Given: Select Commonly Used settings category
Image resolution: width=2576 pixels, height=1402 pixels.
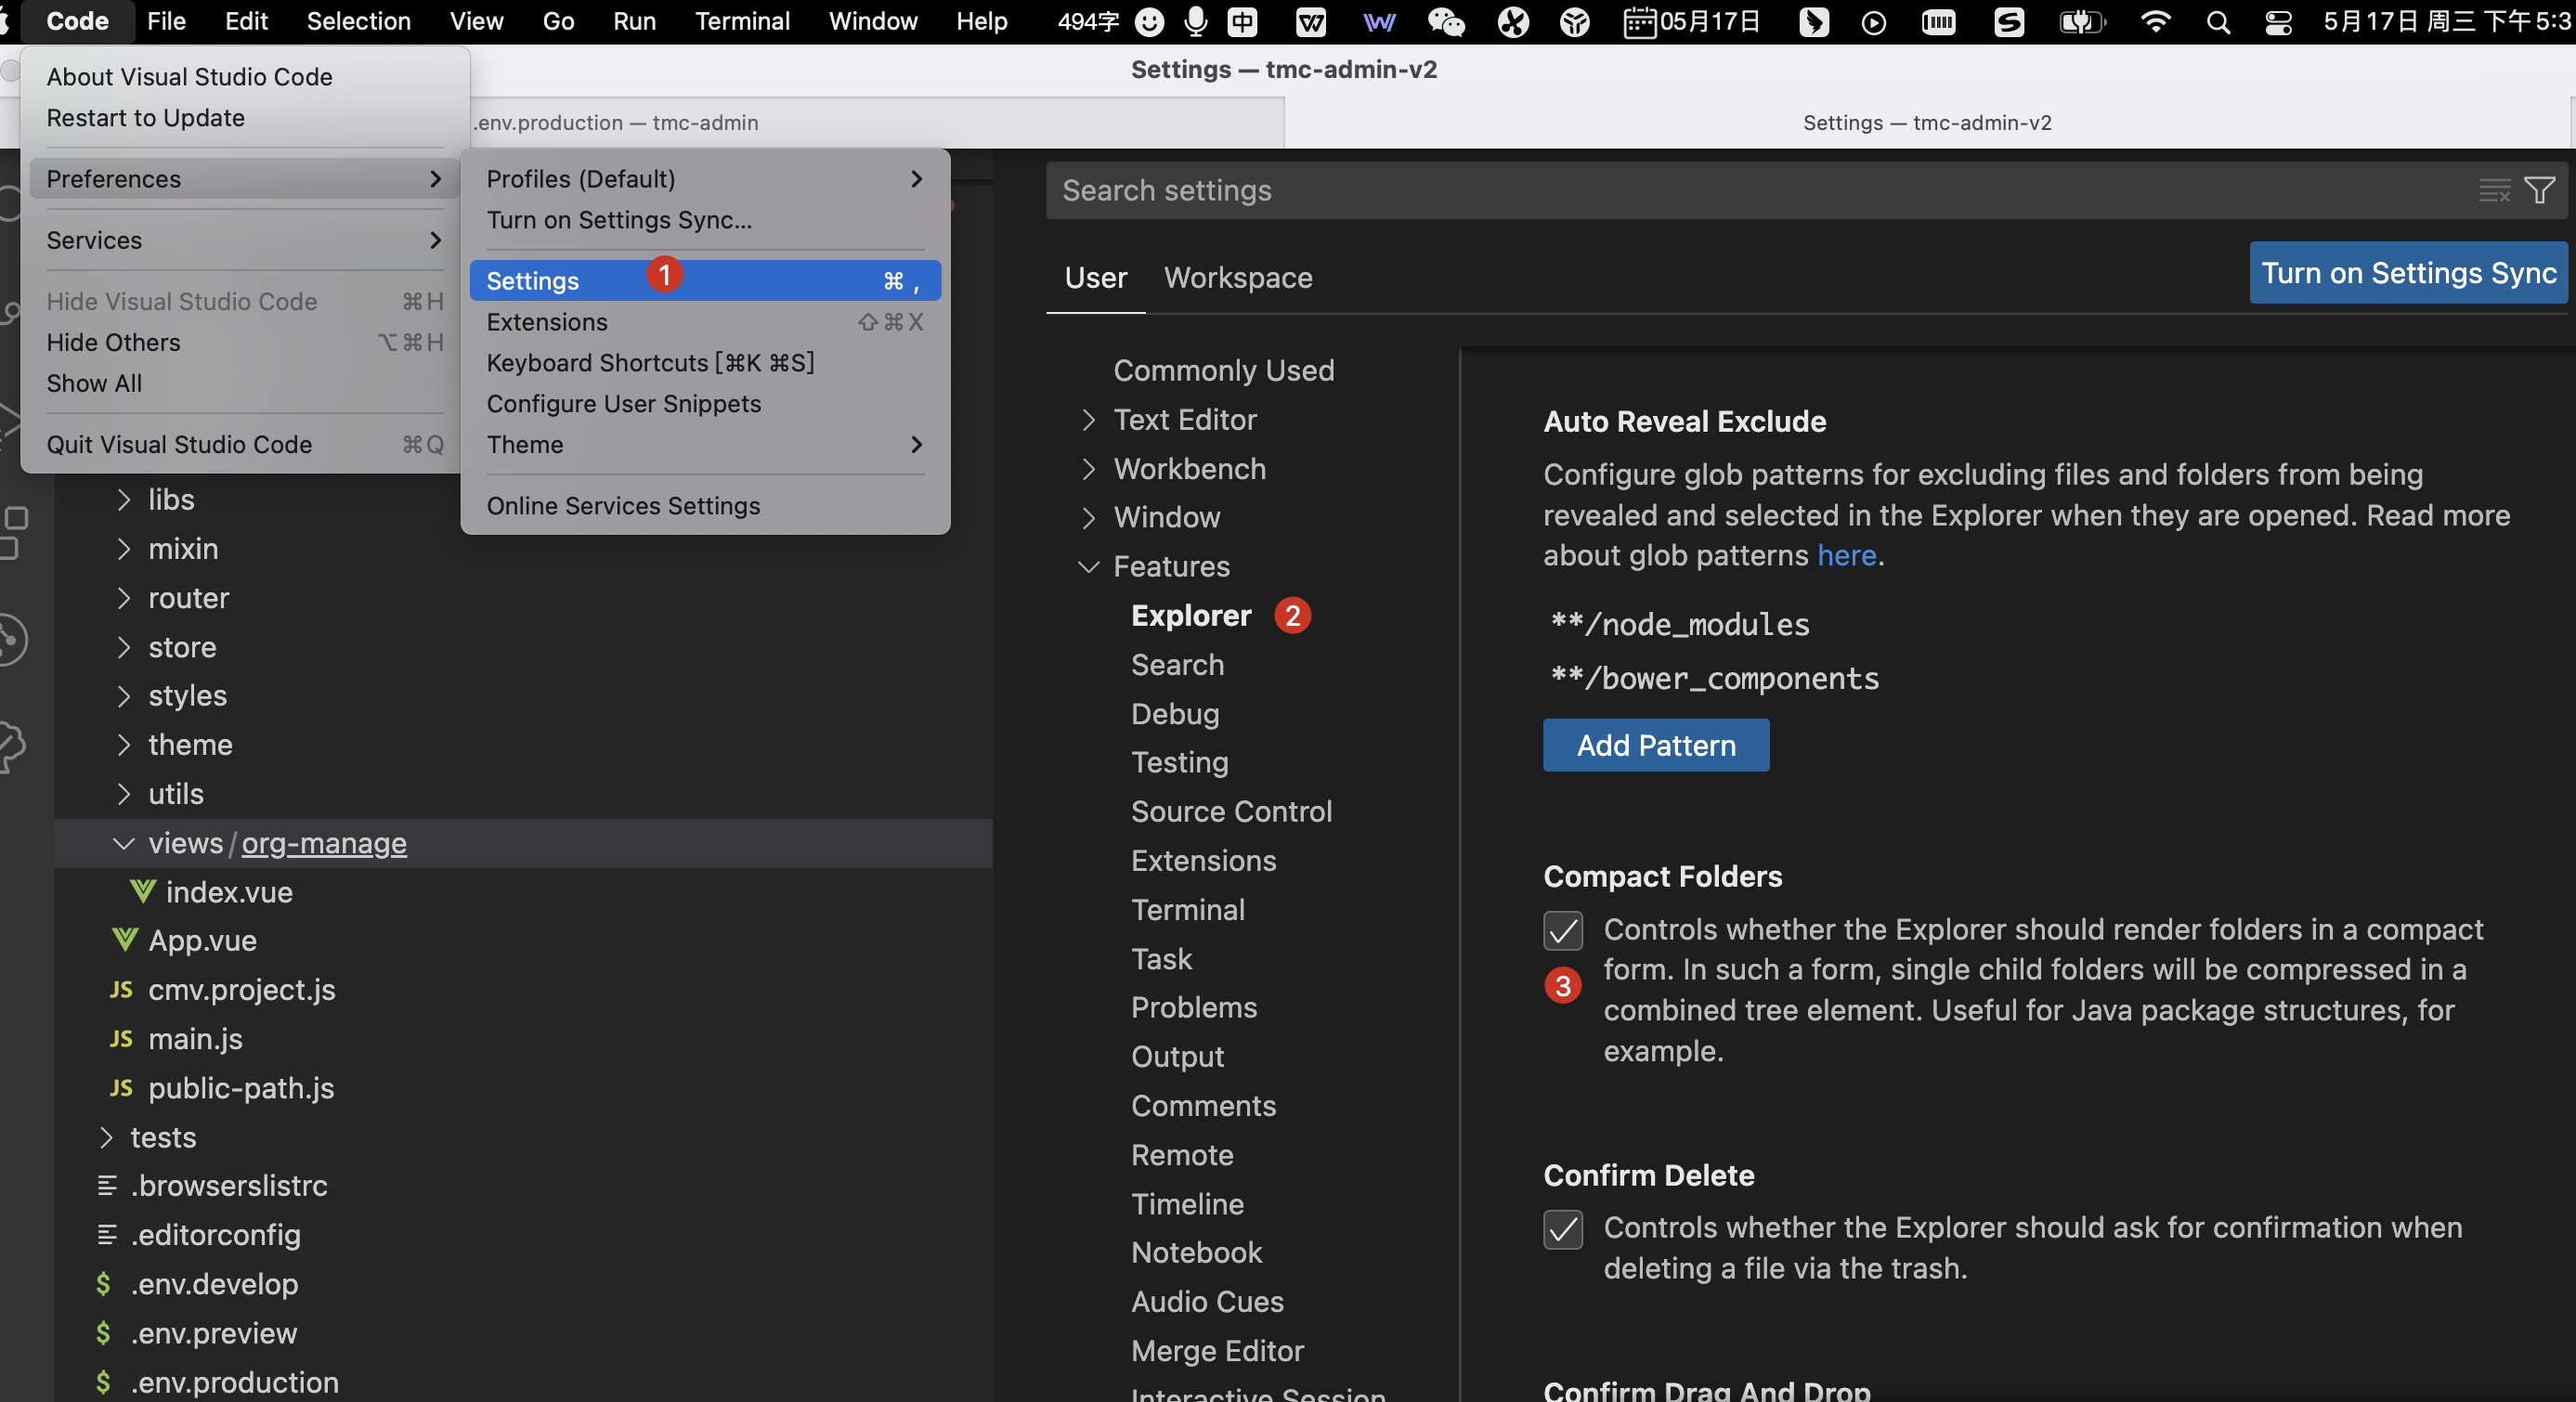Looking at the screenshot, I should (1223, 370).
